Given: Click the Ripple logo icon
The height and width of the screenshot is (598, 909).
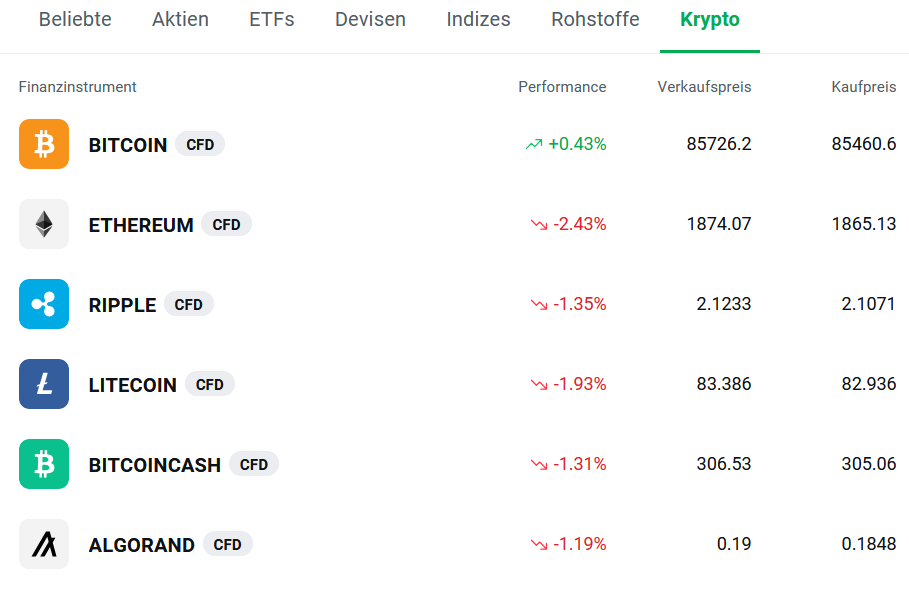Looking at the screenshot, I should pos(43,304).
